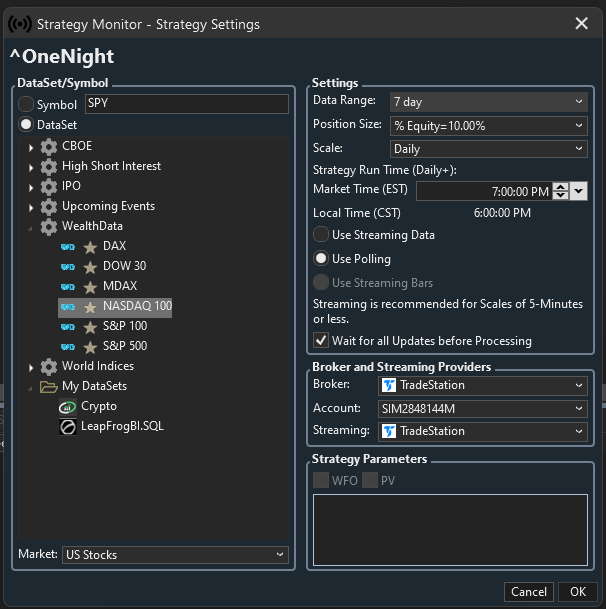The width and height of the screenshot is (606, 609).
Task: Open the Data Range dropdown
Action: tap(579, 101)
